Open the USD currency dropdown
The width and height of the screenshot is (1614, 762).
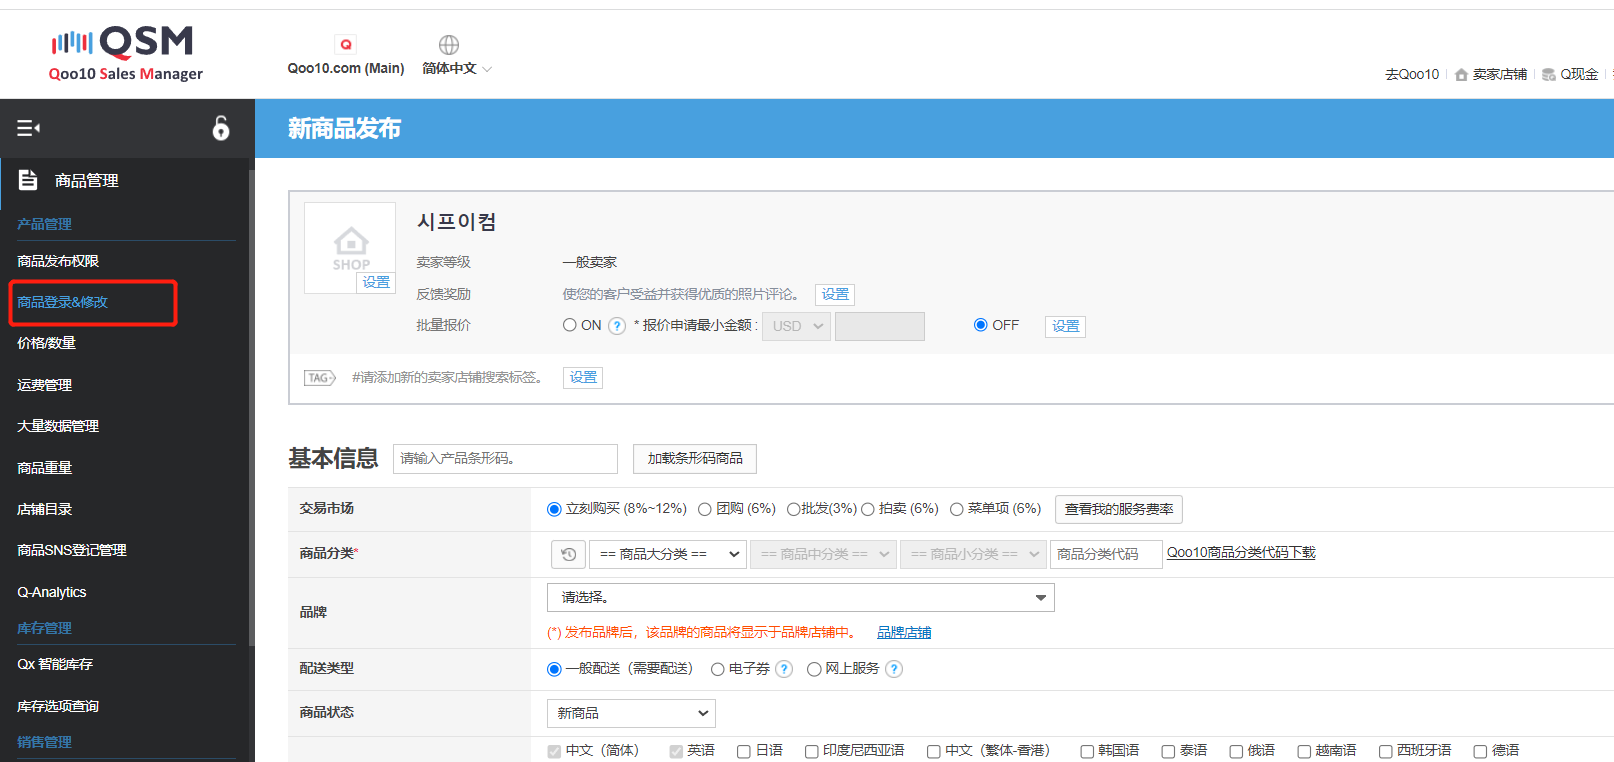click(x=796, y=326)
